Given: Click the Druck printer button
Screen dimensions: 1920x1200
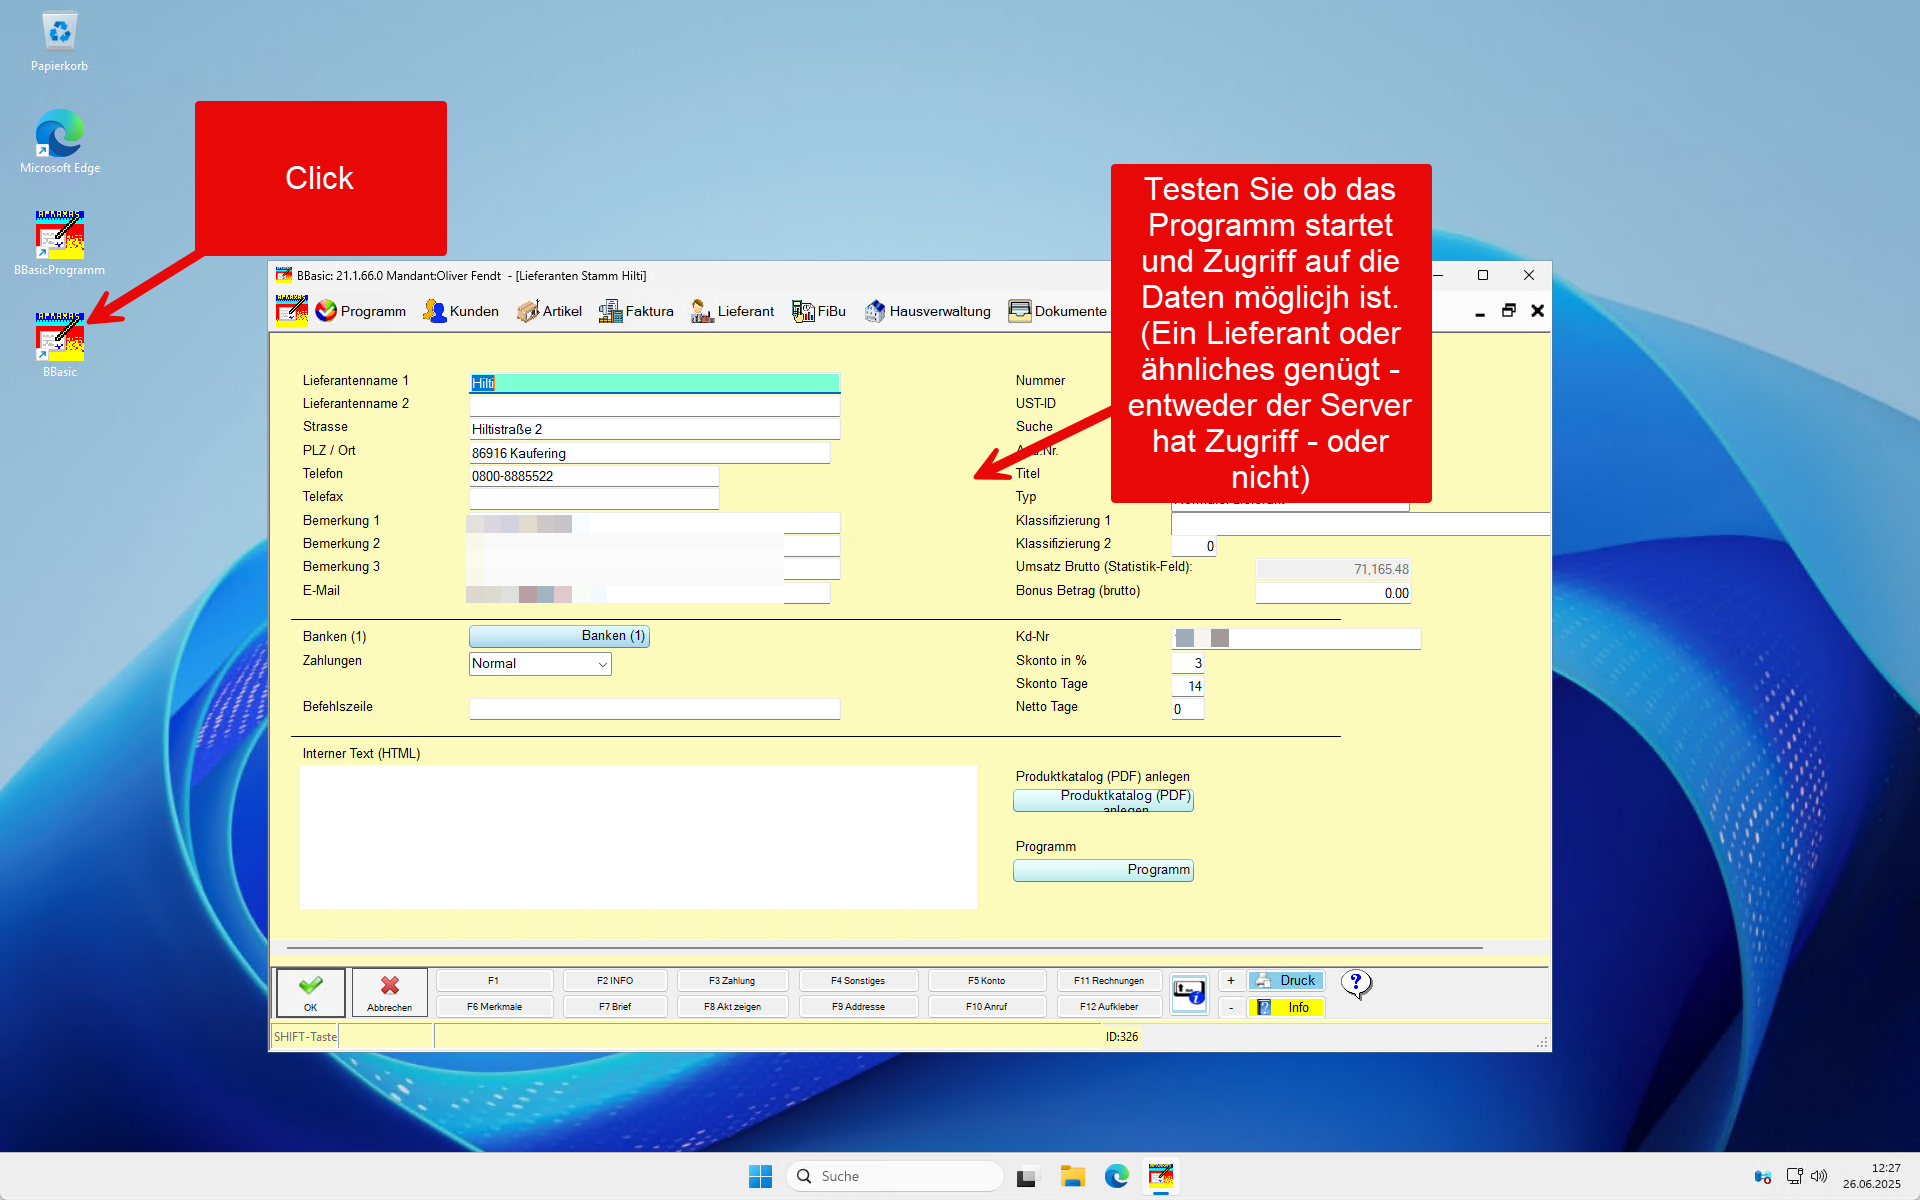Looking at the screenshot, I should 1286,980.
